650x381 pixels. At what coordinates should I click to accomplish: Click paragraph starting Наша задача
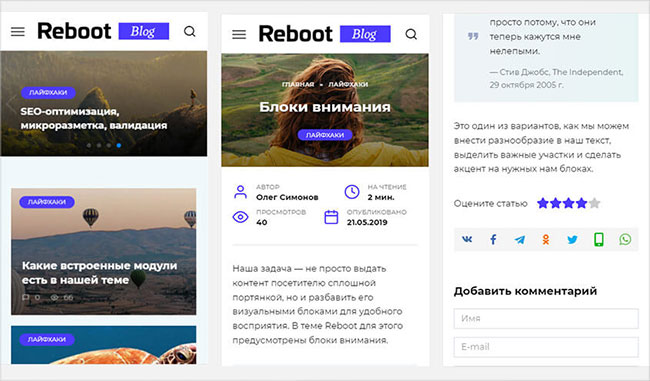pos(318,304)
